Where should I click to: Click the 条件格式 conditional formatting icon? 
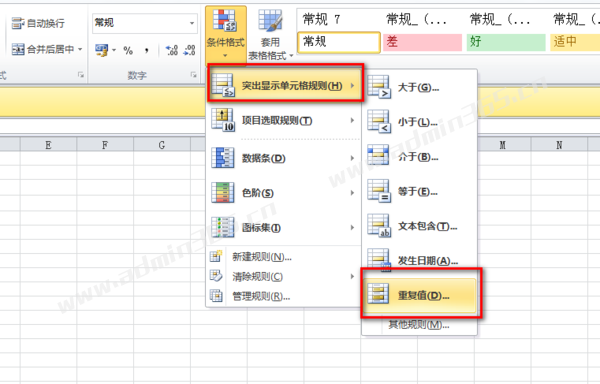(x=225, y=21)
